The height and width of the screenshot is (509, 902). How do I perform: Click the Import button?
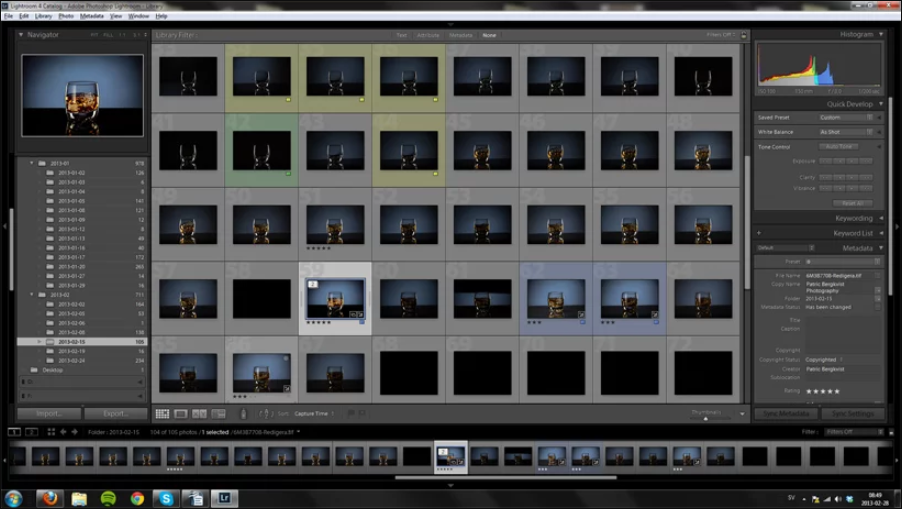click(x=49, y=414)
